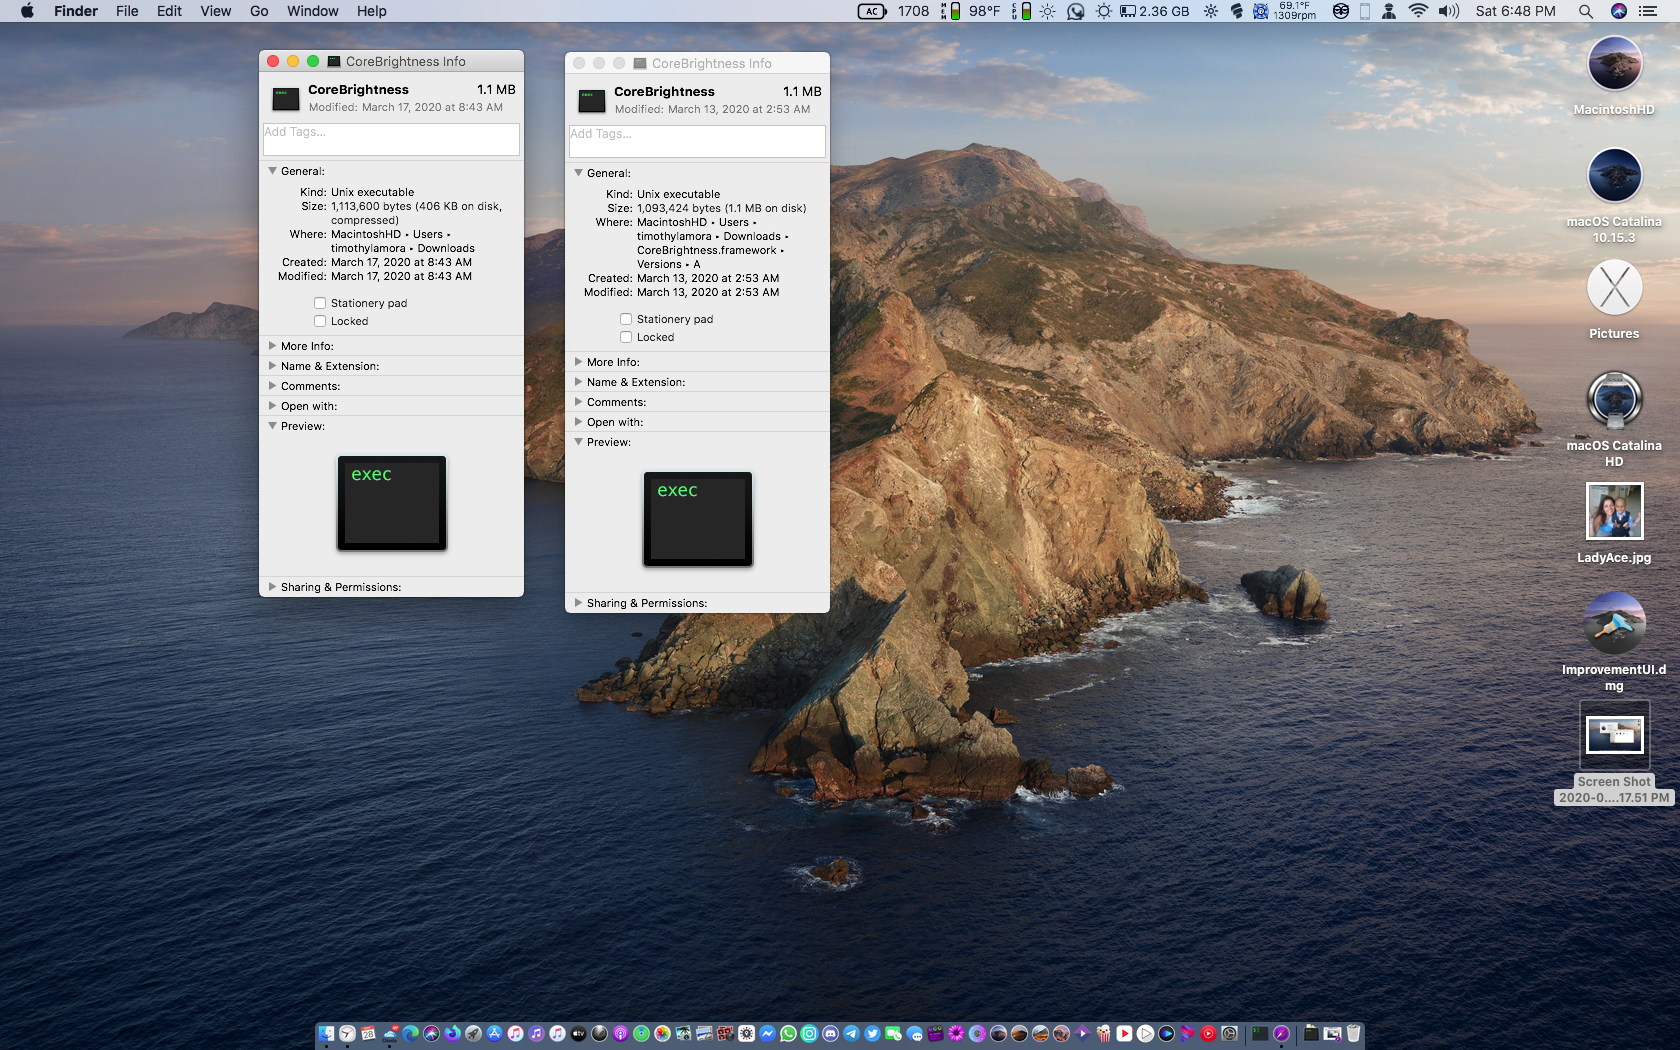Open the File menu
This screenshot has width=1680, height=1050.
[x=127, y=11]
